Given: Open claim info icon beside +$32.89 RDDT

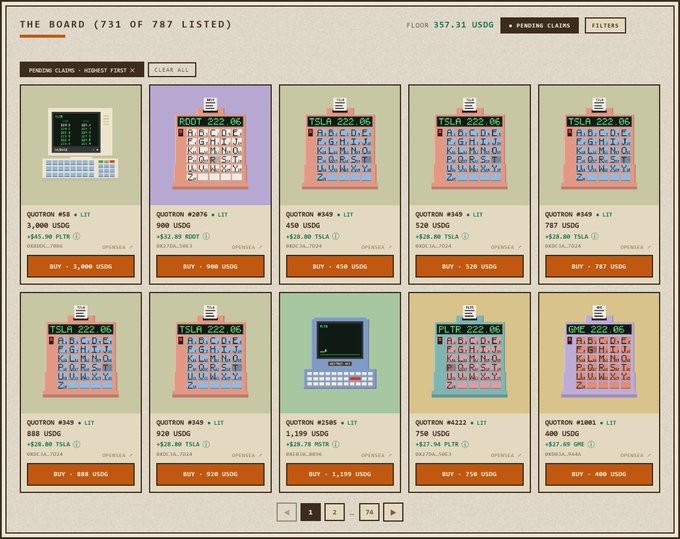Looking at the screenshot, I should [206, 236].
